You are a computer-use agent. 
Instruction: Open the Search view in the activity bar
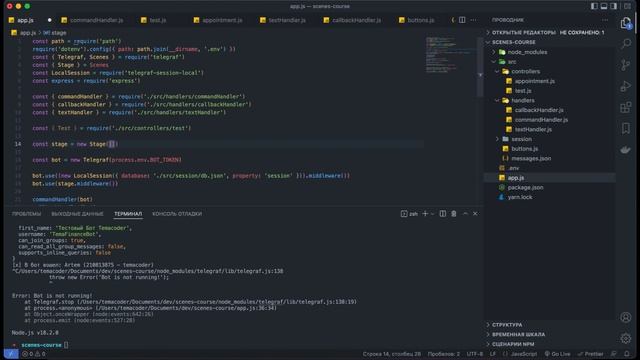pos(625,44)
